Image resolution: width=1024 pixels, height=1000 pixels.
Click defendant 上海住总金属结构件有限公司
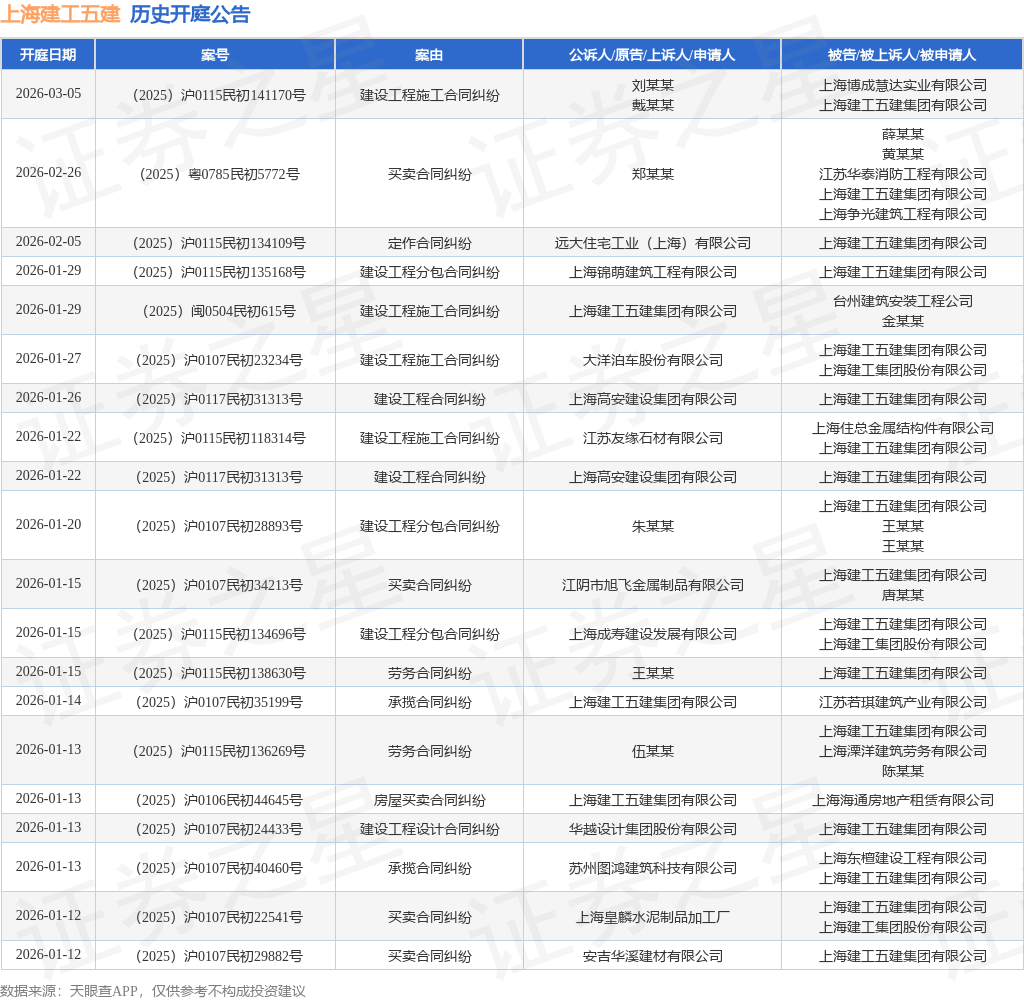tap(903, 428)
